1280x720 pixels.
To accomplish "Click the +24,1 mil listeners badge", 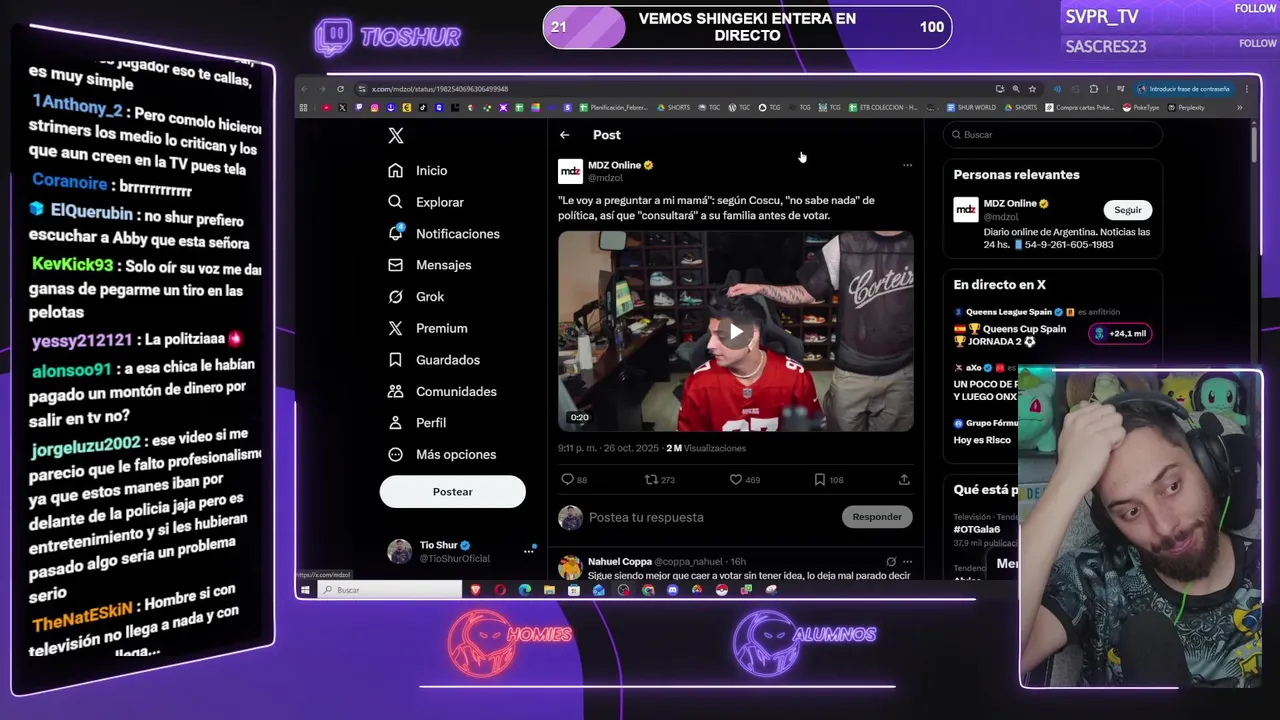I will 1120,334.
